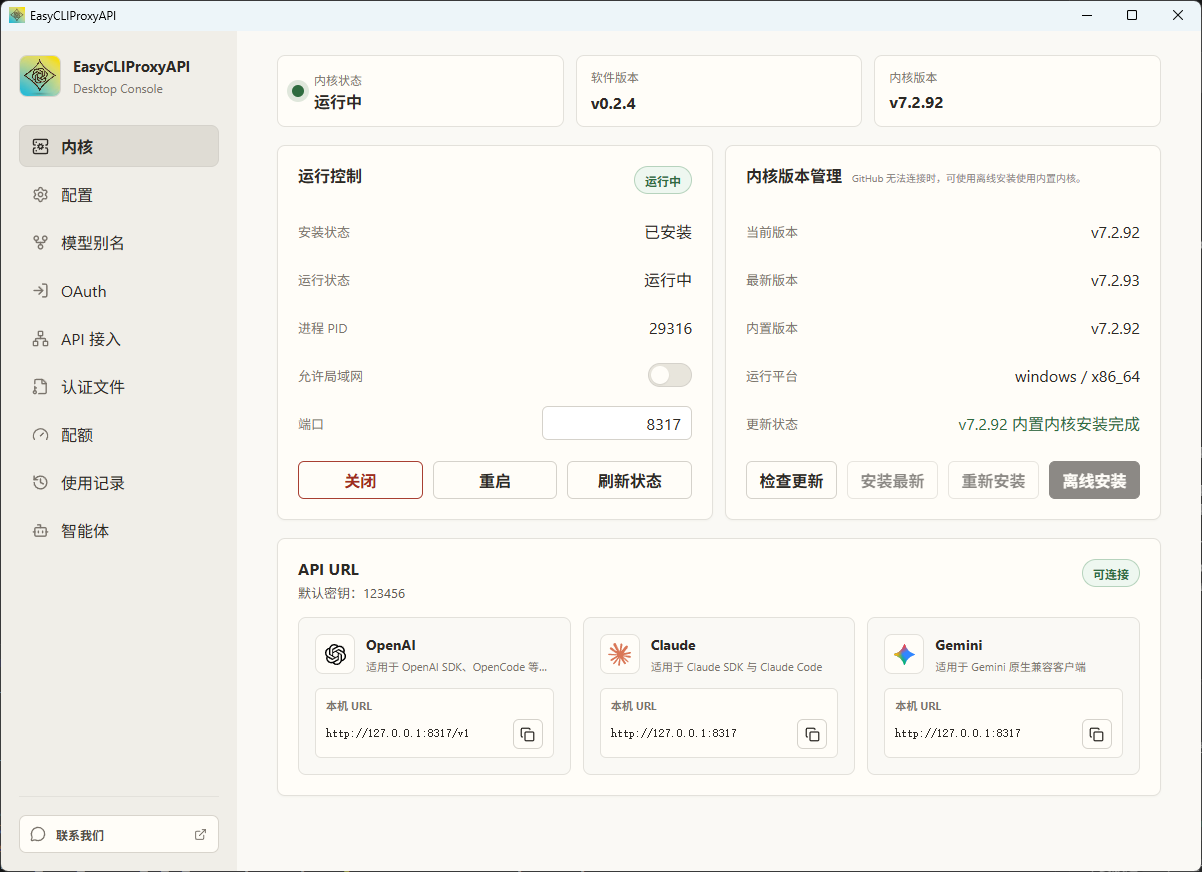This screenshot has height=872, width=1202.
Task: Click the external link icon on 联系我们
Action: click(200, 834)
